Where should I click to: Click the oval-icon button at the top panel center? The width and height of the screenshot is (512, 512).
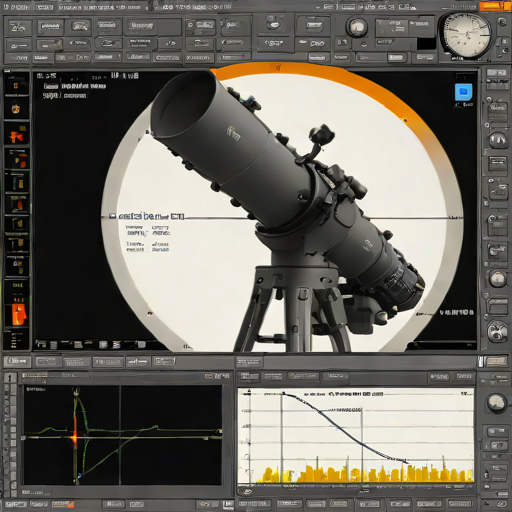(x=274, y=23)
